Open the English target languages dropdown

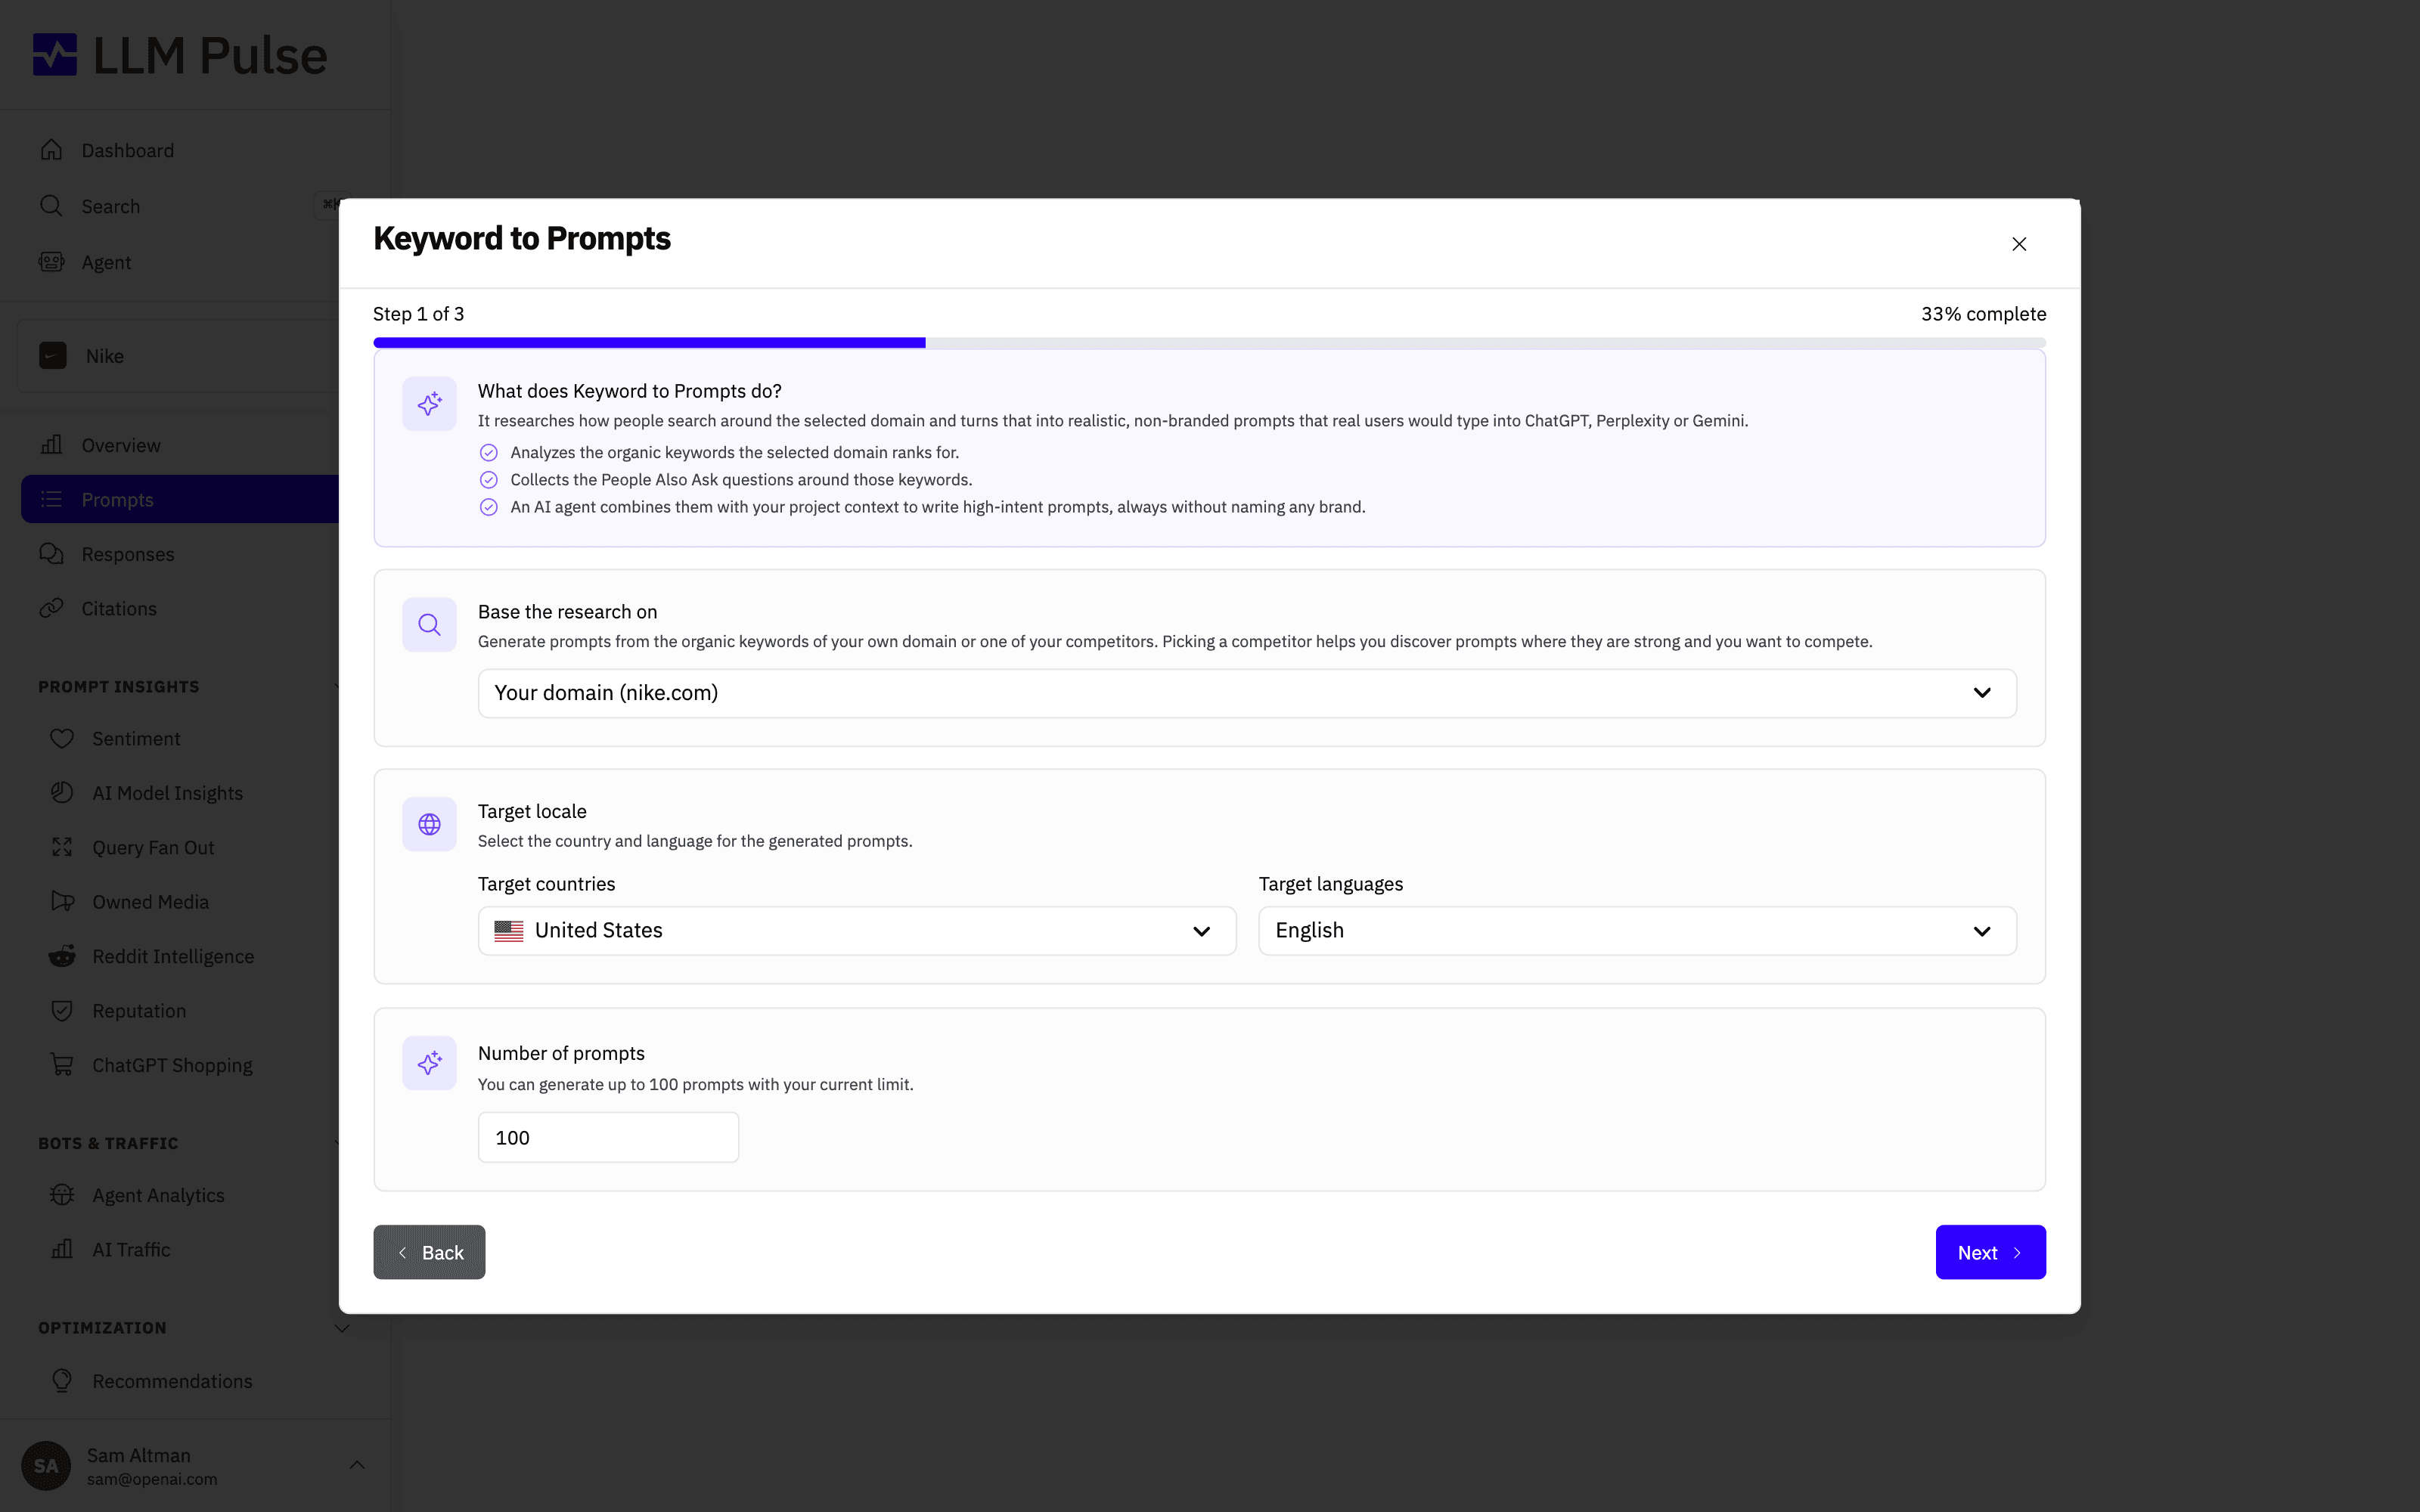[1637, 931]
